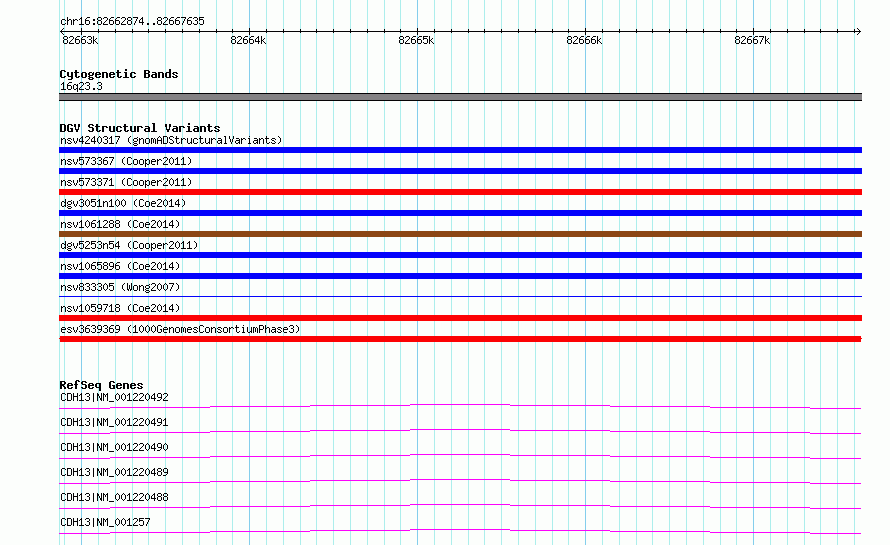Select the magenta intron line under NM_001220490

point(460,456)
